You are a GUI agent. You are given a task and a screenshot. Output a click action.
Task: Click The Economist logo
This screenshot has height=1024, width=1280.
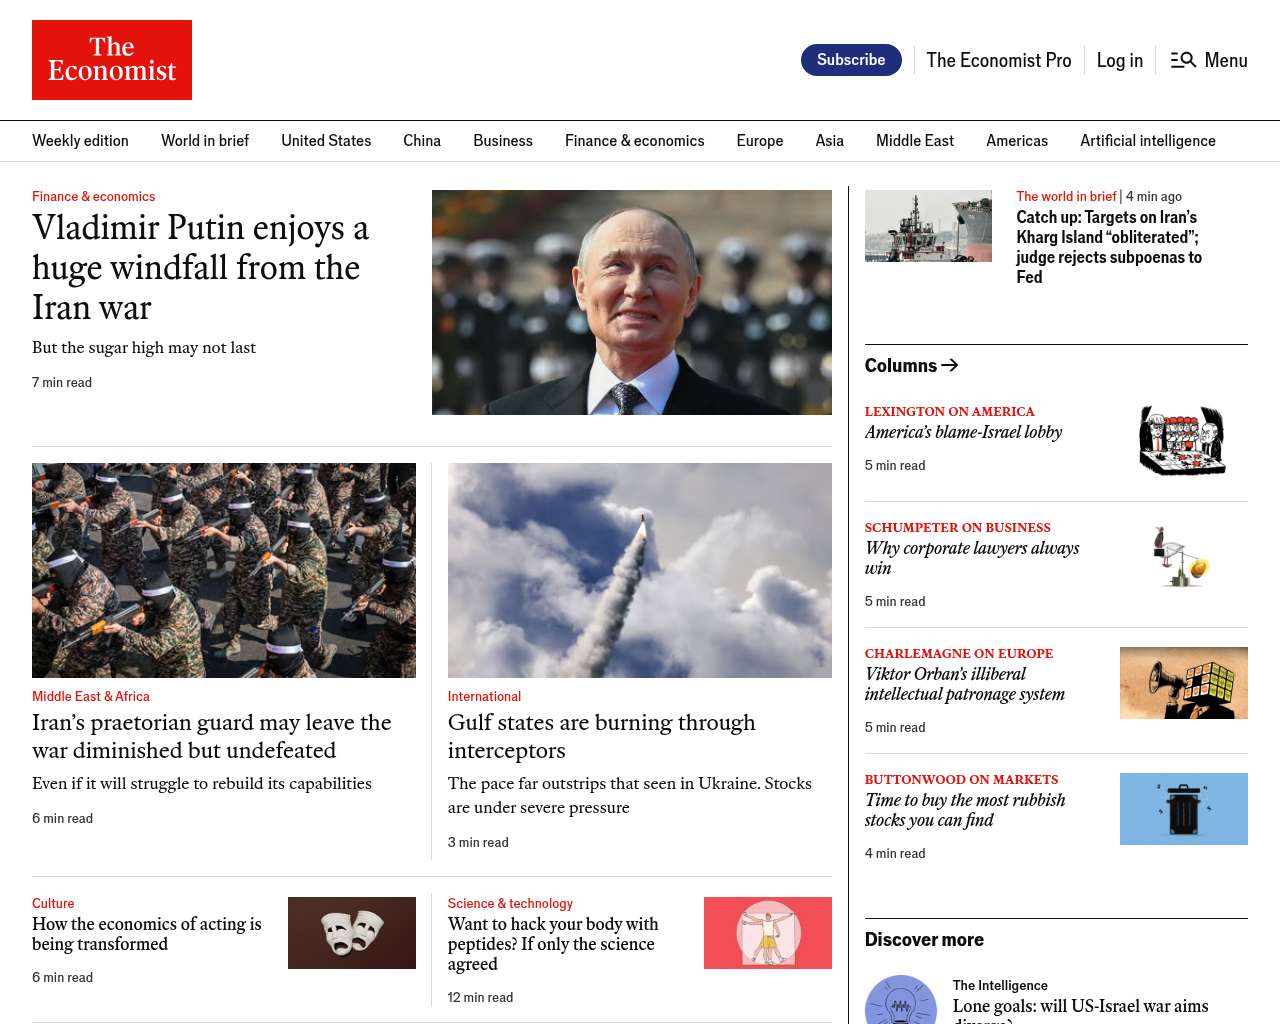[x=112, y=60]
